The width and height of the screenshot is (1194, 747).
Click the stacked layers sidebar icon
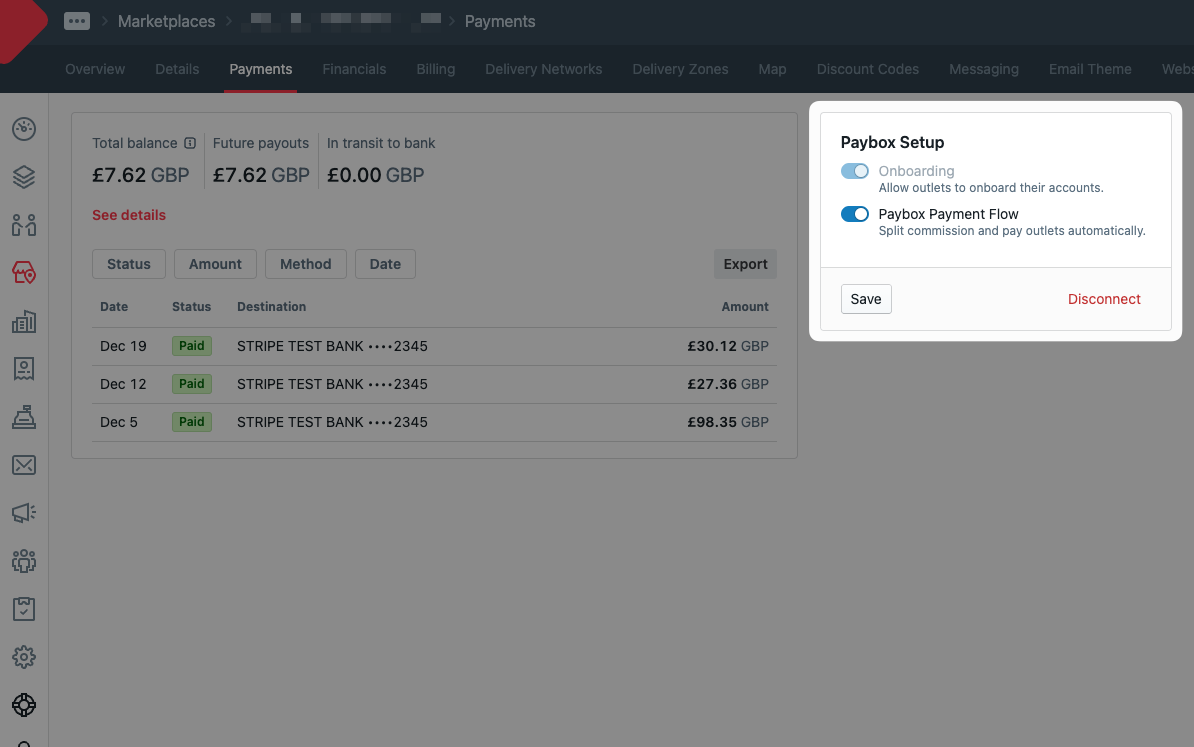point(24,177)
